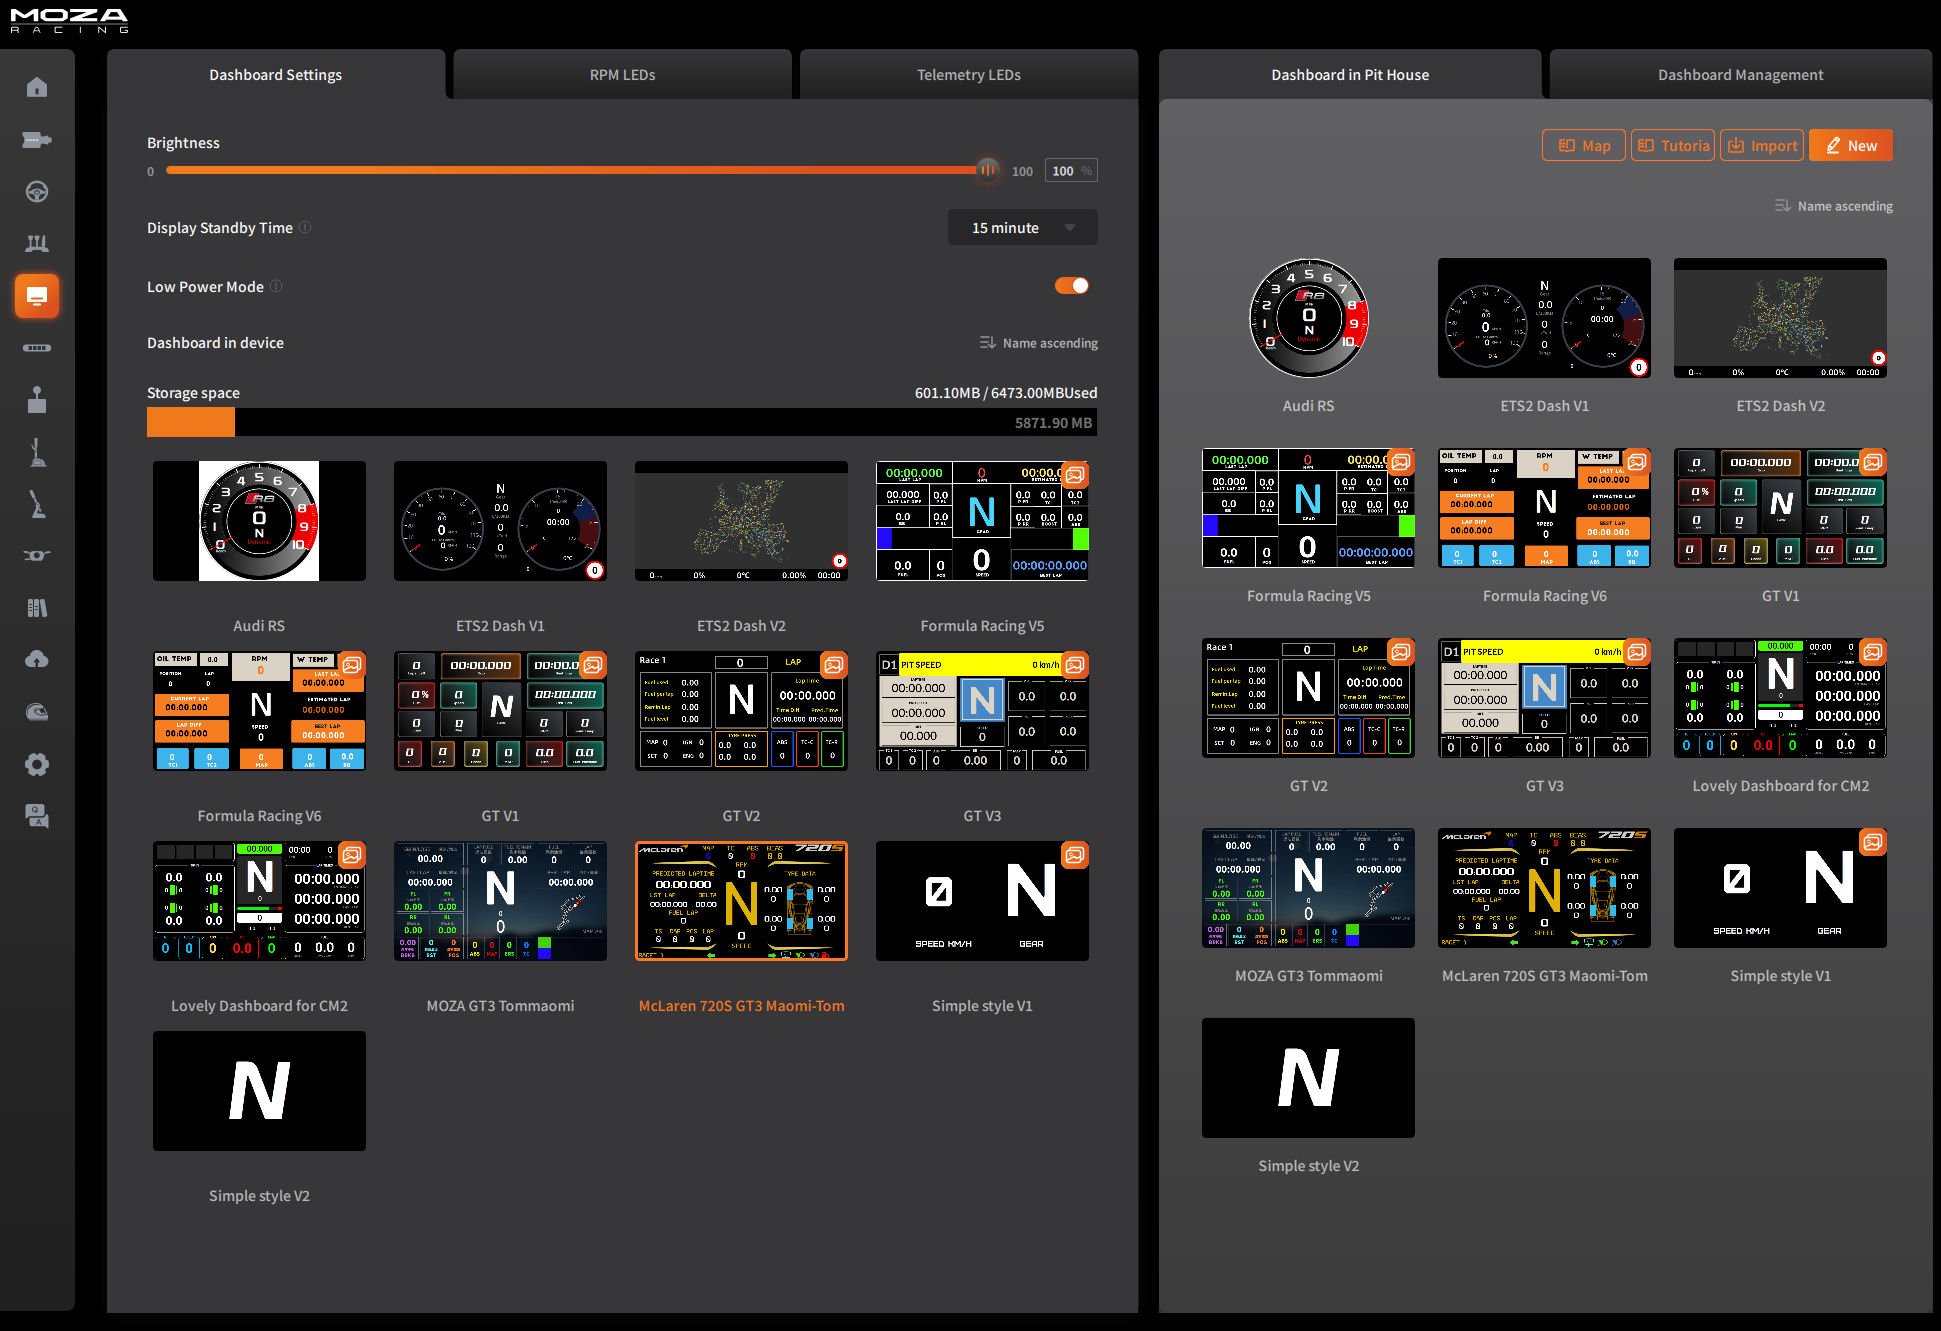This screenshot has width=1941, height=1331.
Task: Switch to RPM LEDs tab
Action: [x=622, y=75]
